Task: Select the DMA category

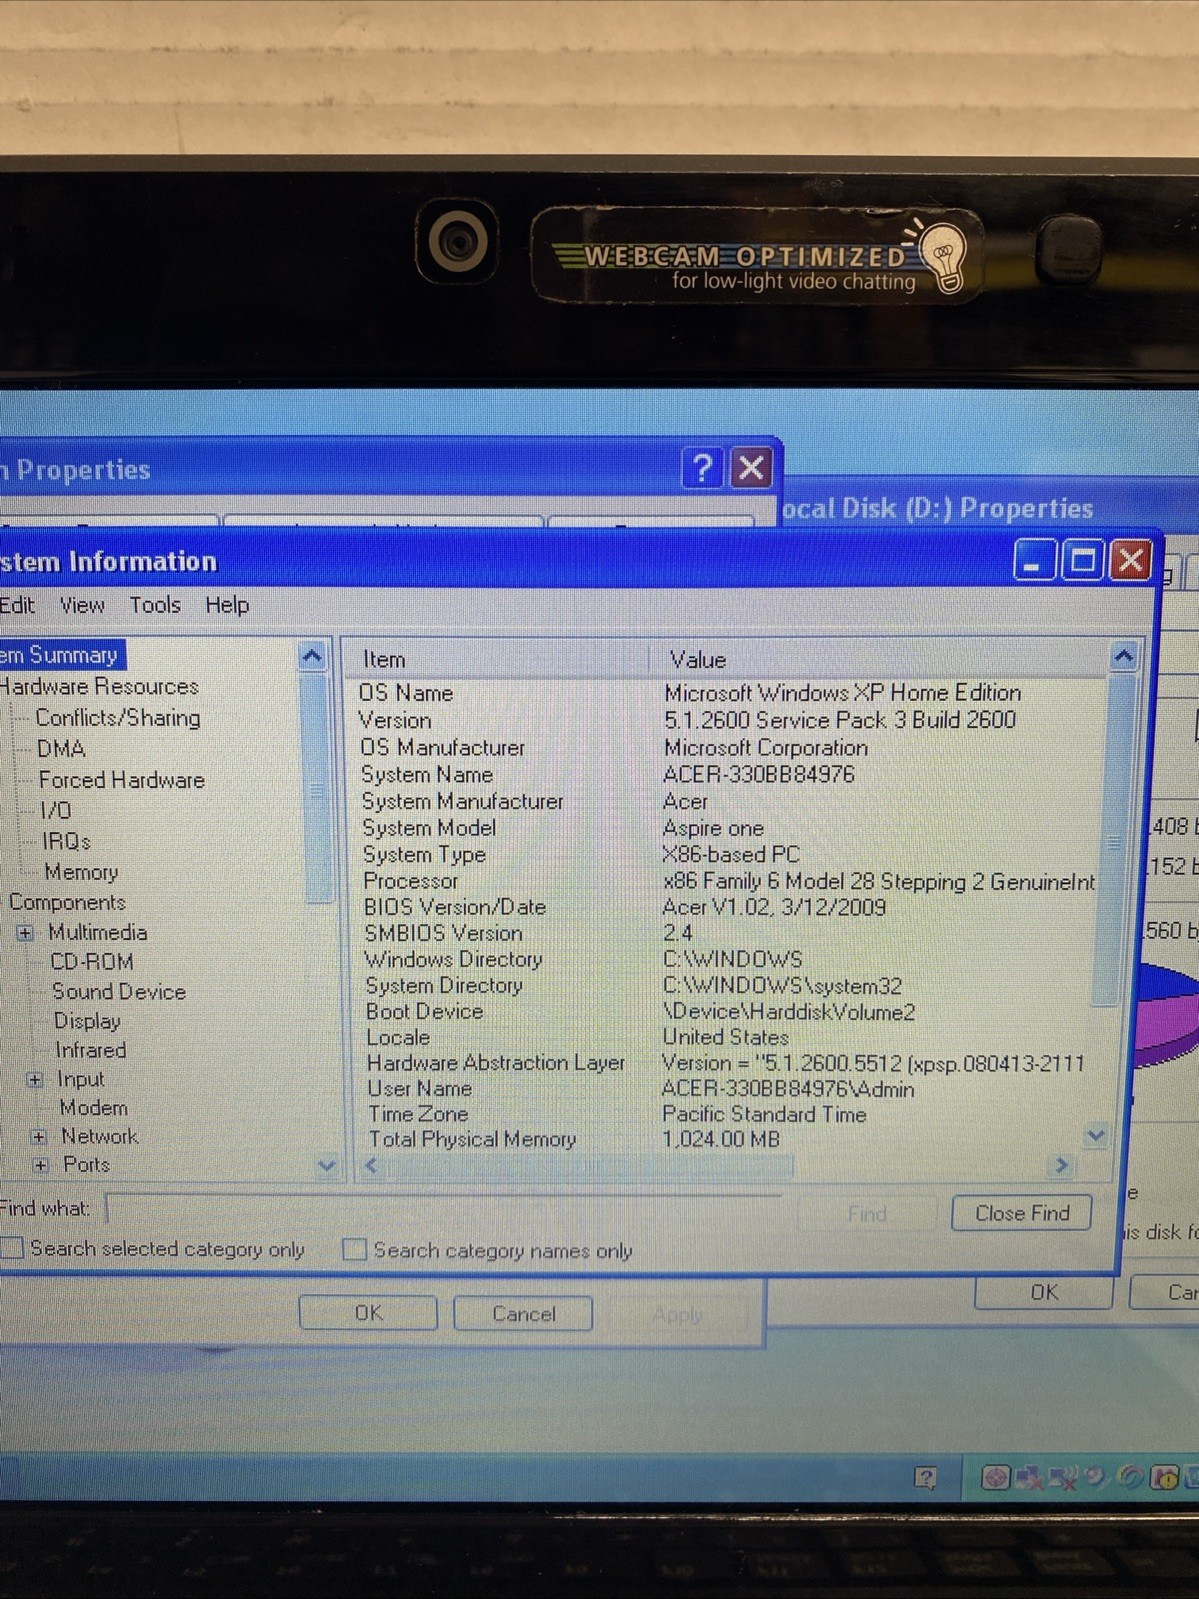Action: [x=61, y=749]
